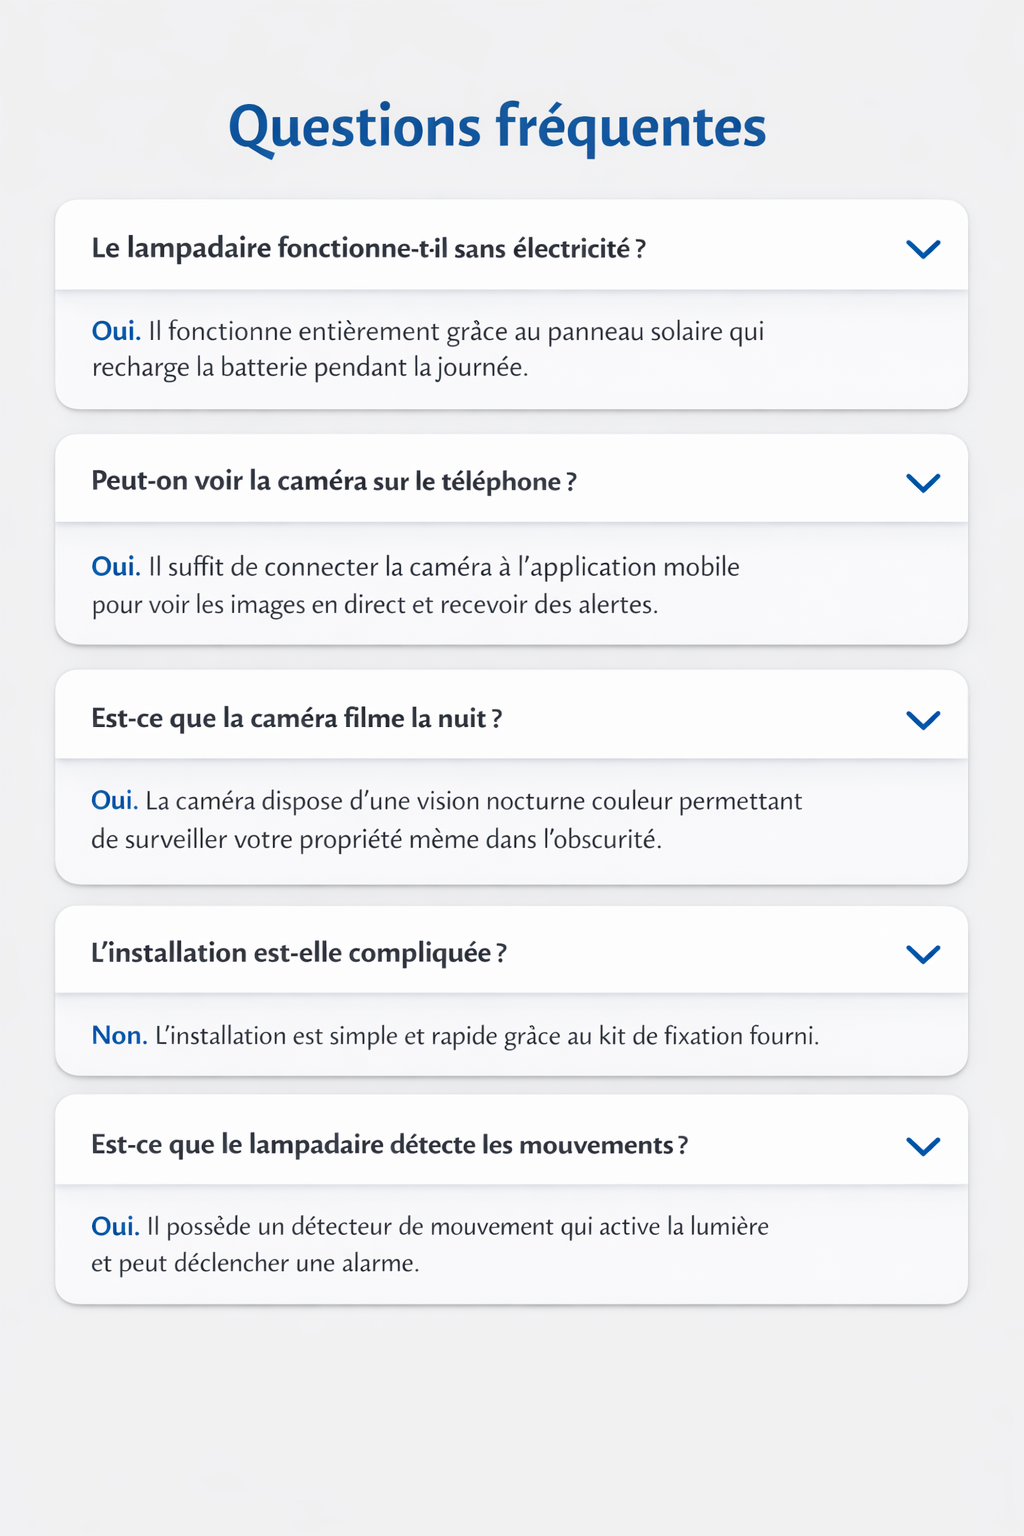Click the 'Est-ce que la caméra filme la nuit ?' heading
Image resolution: width=1024 pixels, height=1536 pixels.
pyautogui.click(x=296, y=718)
